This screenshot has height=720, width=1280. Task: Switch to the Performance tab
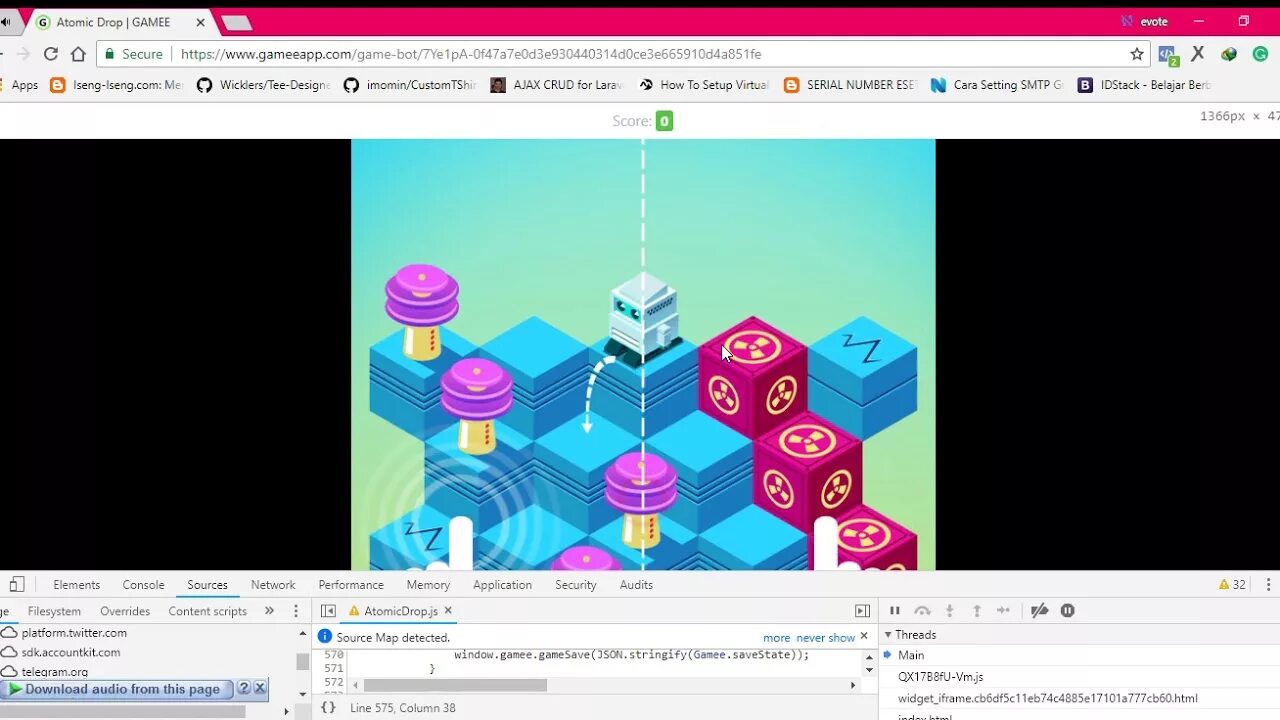pos(351,584)
